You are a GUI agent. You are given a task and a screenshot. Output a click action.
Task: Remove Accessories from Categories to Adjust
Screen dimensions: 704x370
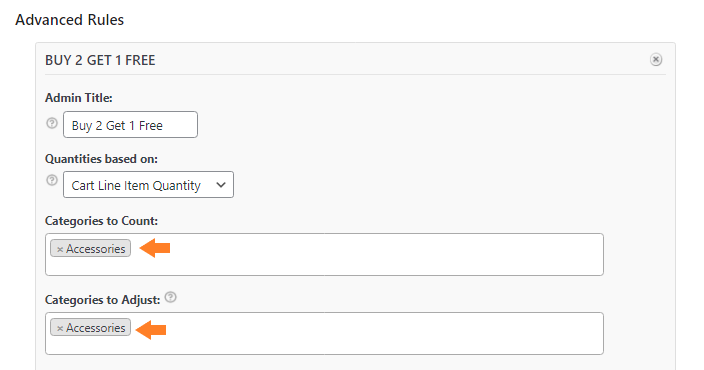60,328
